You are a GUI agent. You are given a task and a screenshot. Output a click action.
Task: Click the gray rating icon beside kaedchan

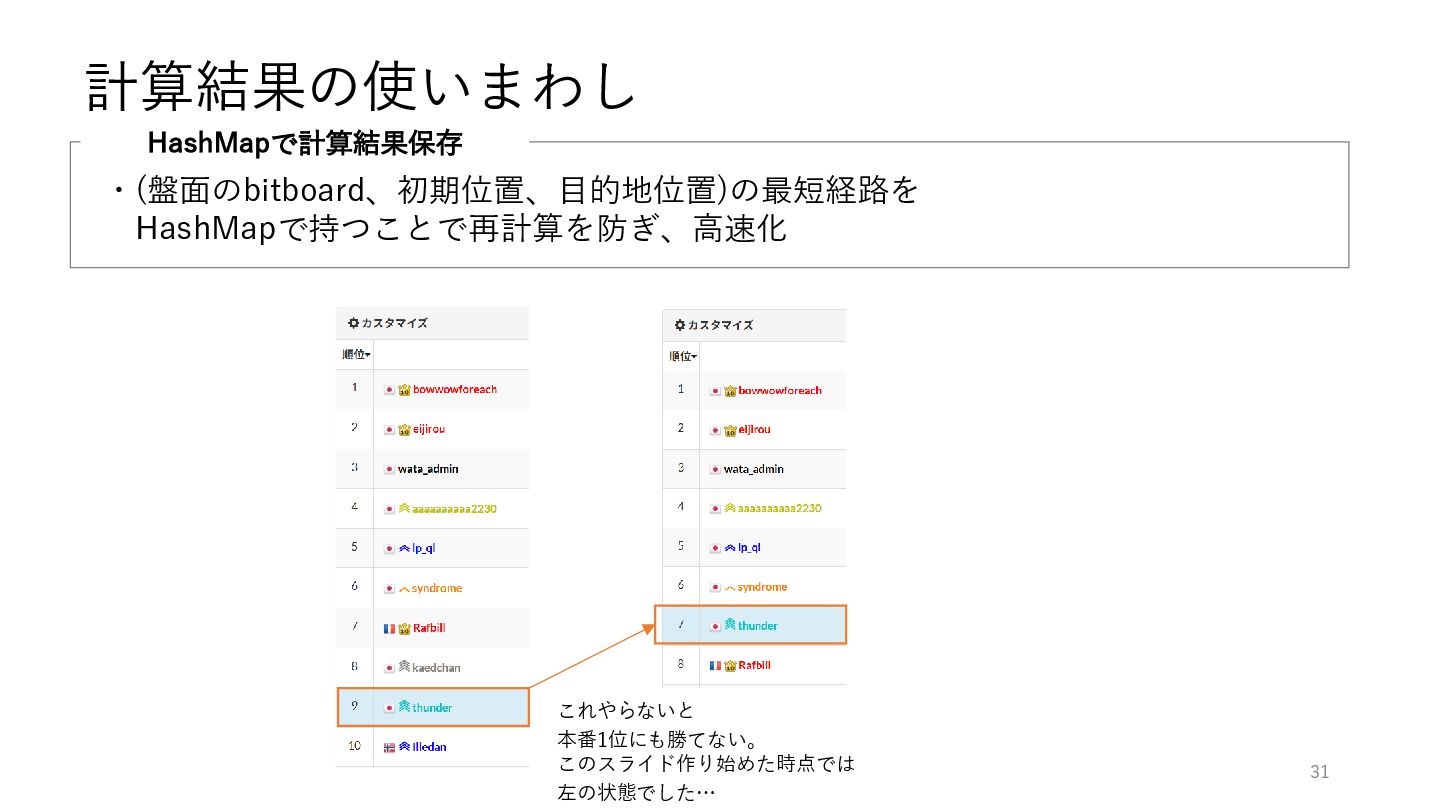(x=404, y=667)
